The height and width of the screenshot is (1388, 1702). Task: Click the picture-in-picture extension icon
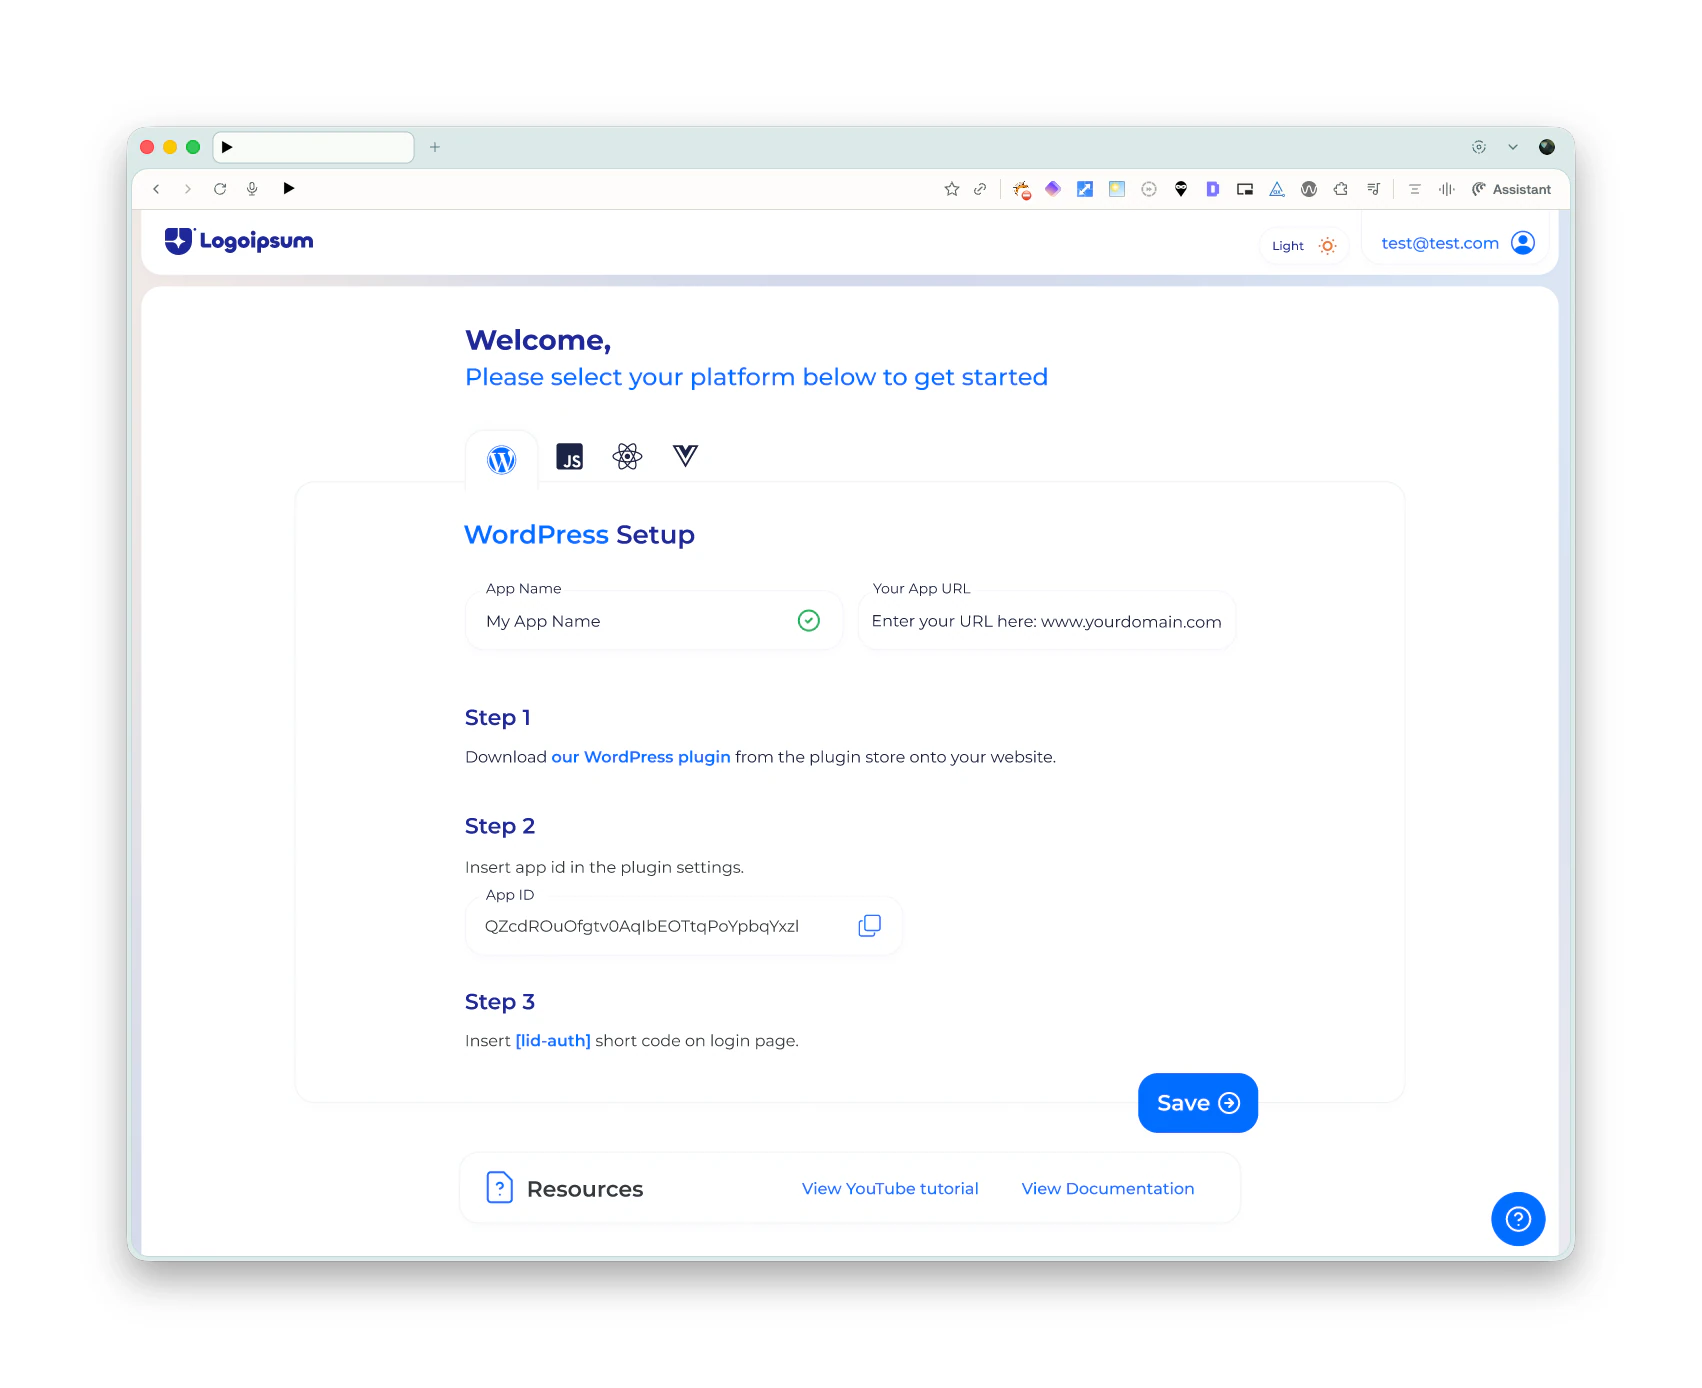(x=1245, y=189)
